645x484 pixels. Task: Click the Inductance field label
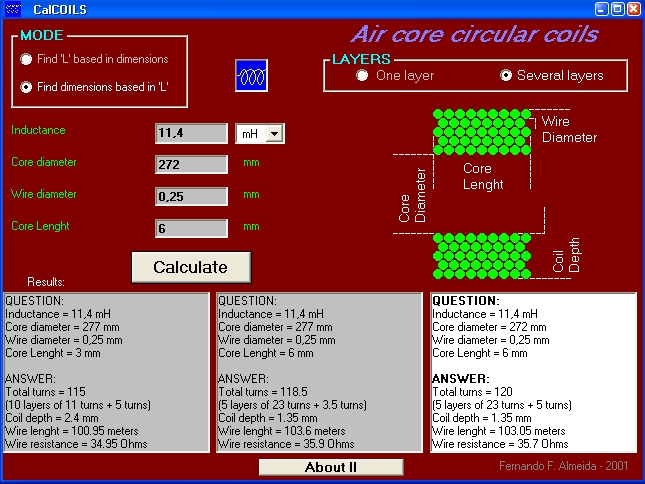pyautogui.click(x=38, y=130)
